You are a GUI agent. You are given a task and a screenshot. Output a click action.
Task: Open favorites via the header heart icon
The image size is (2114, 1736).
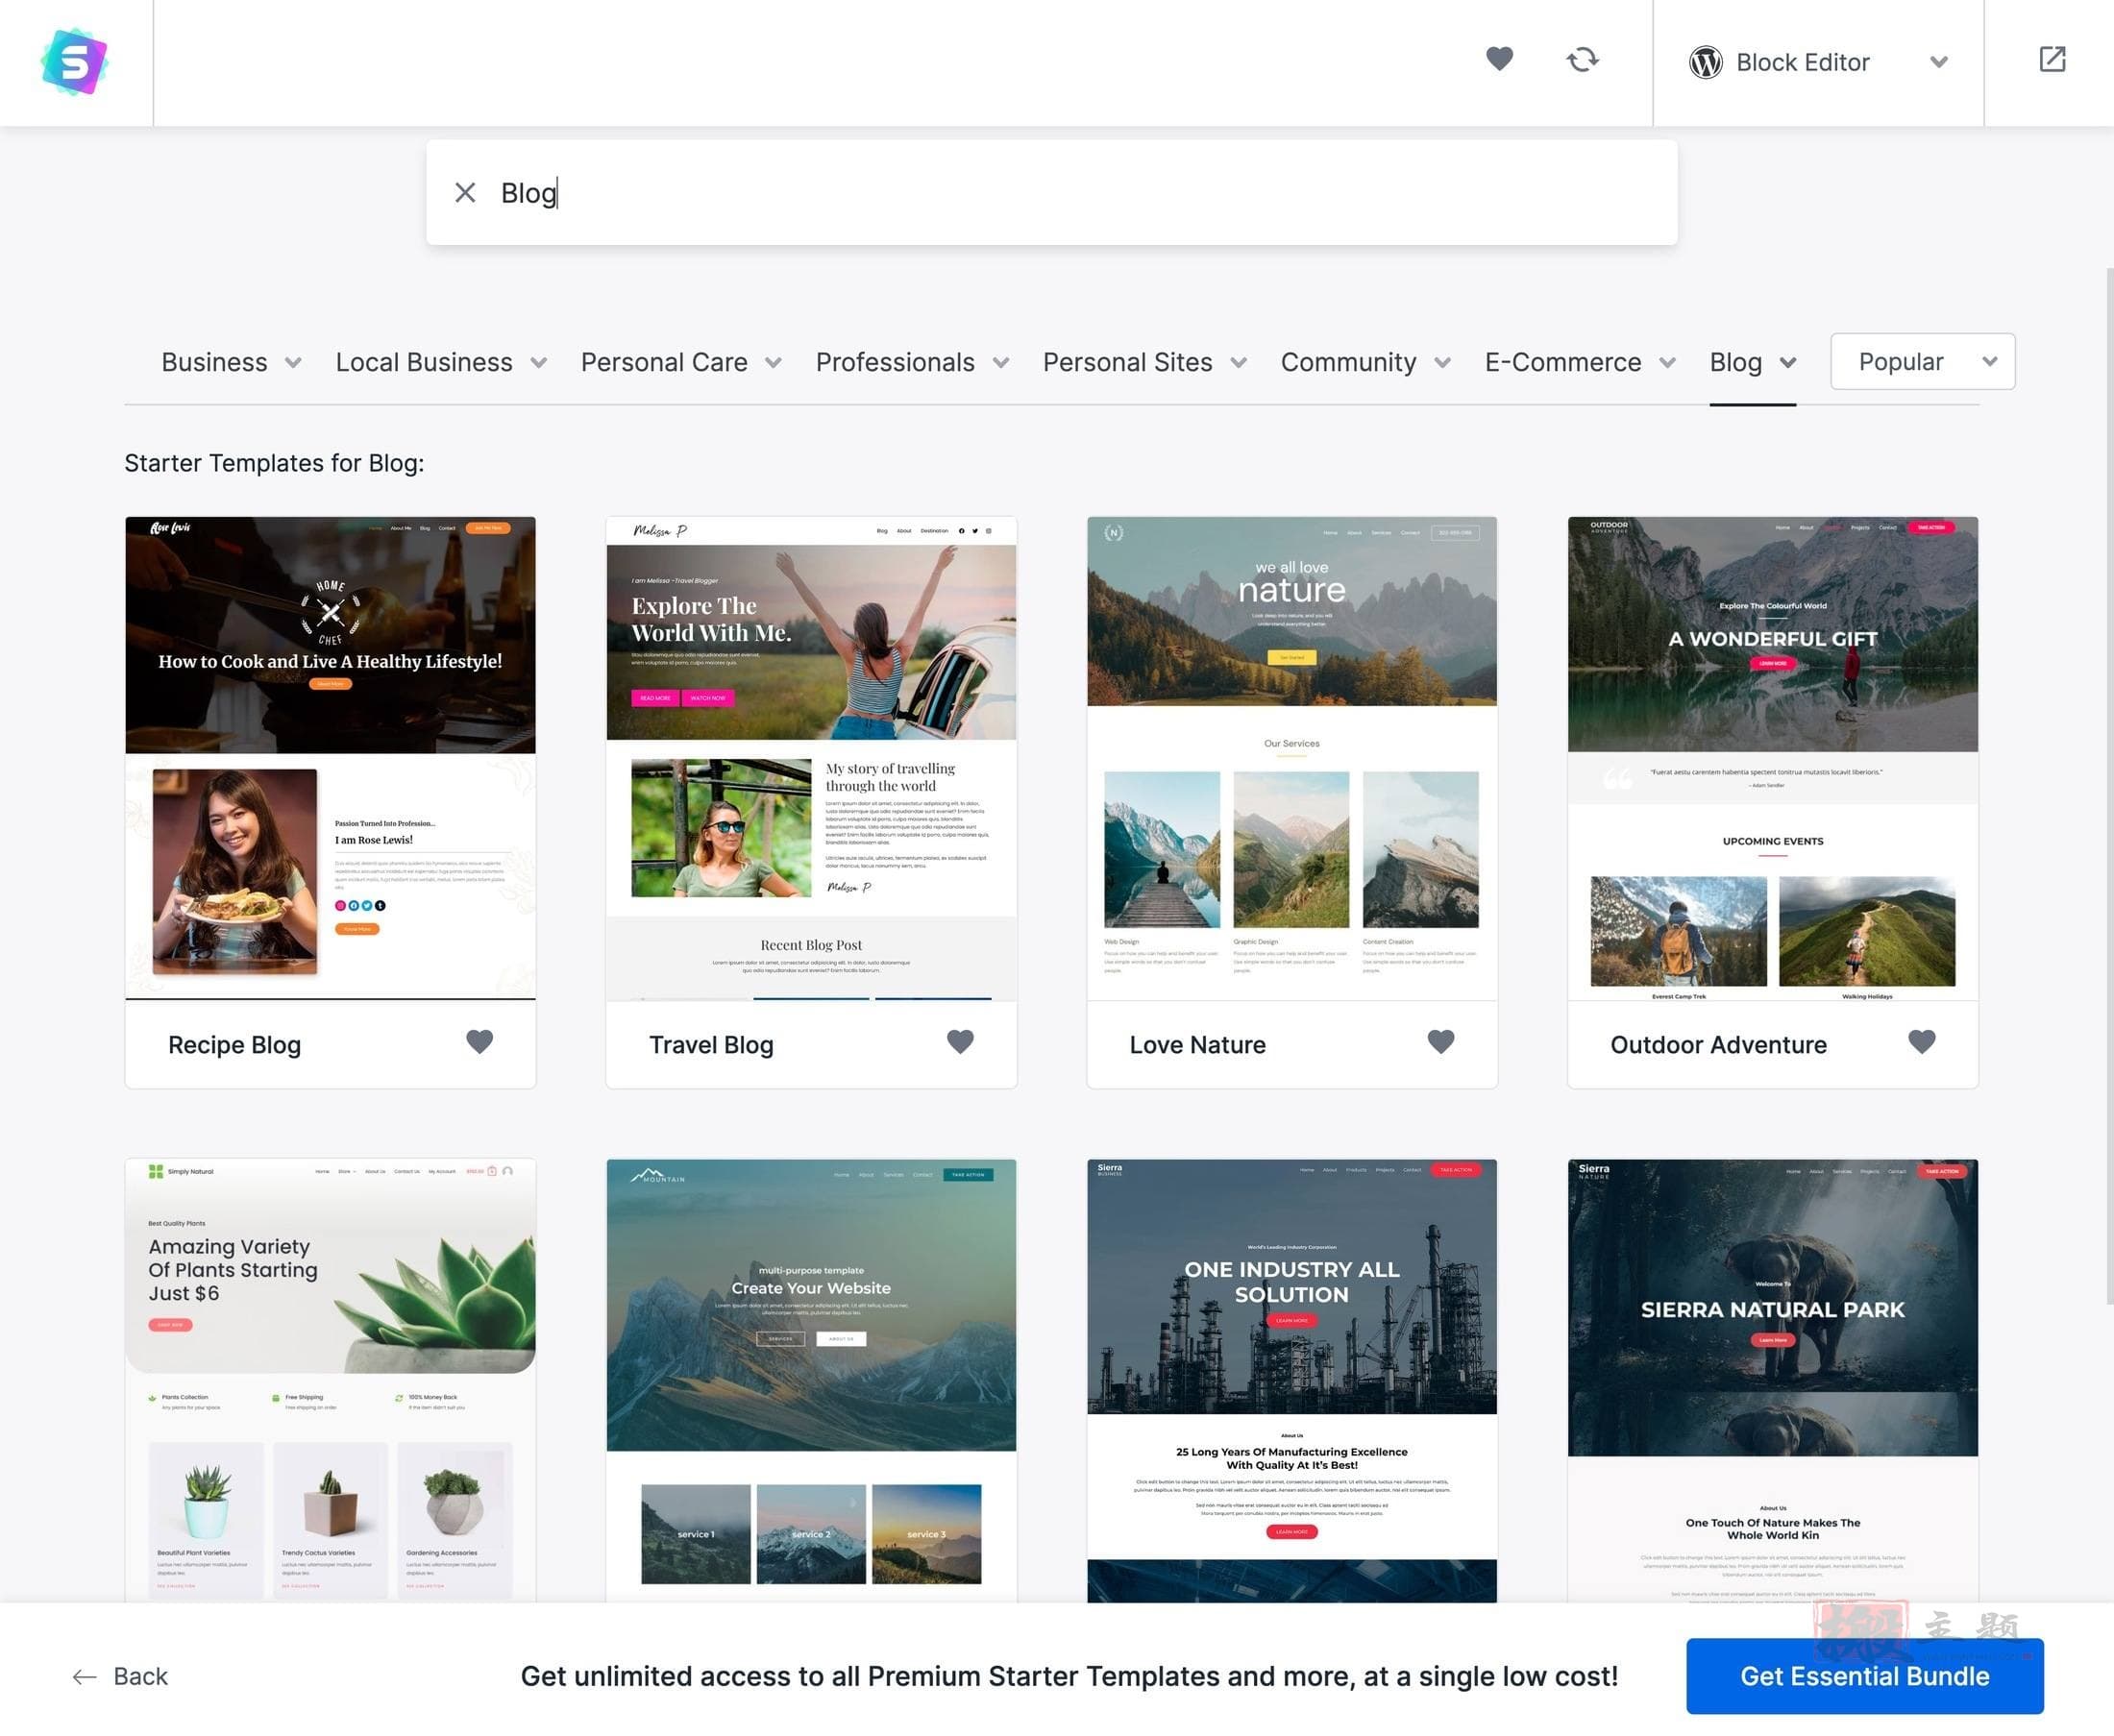[x=1499, y=59]
